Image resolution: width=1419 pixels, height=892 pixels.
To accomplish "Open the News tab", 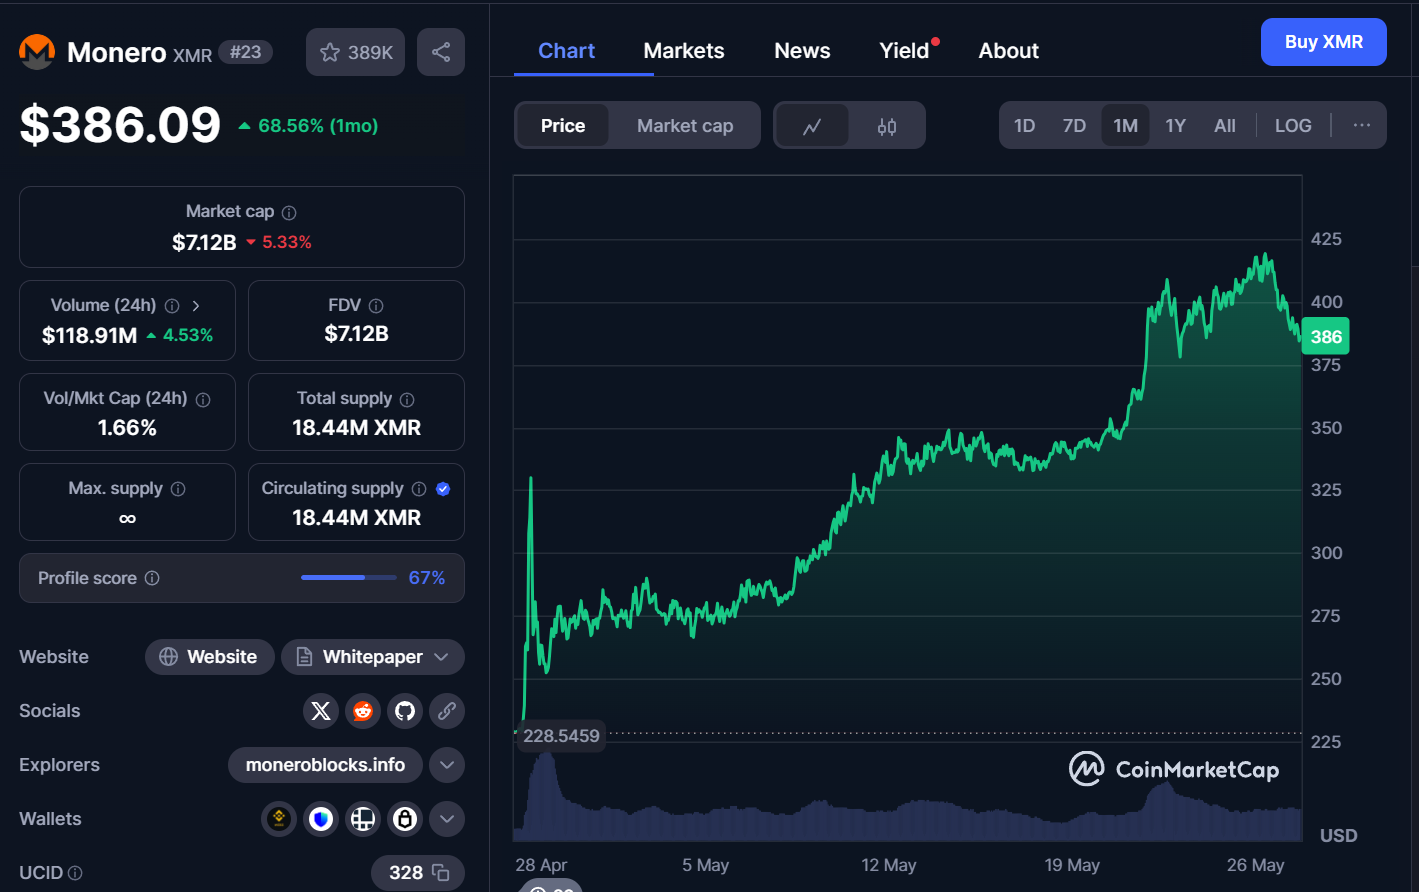I will pos(802,51).
